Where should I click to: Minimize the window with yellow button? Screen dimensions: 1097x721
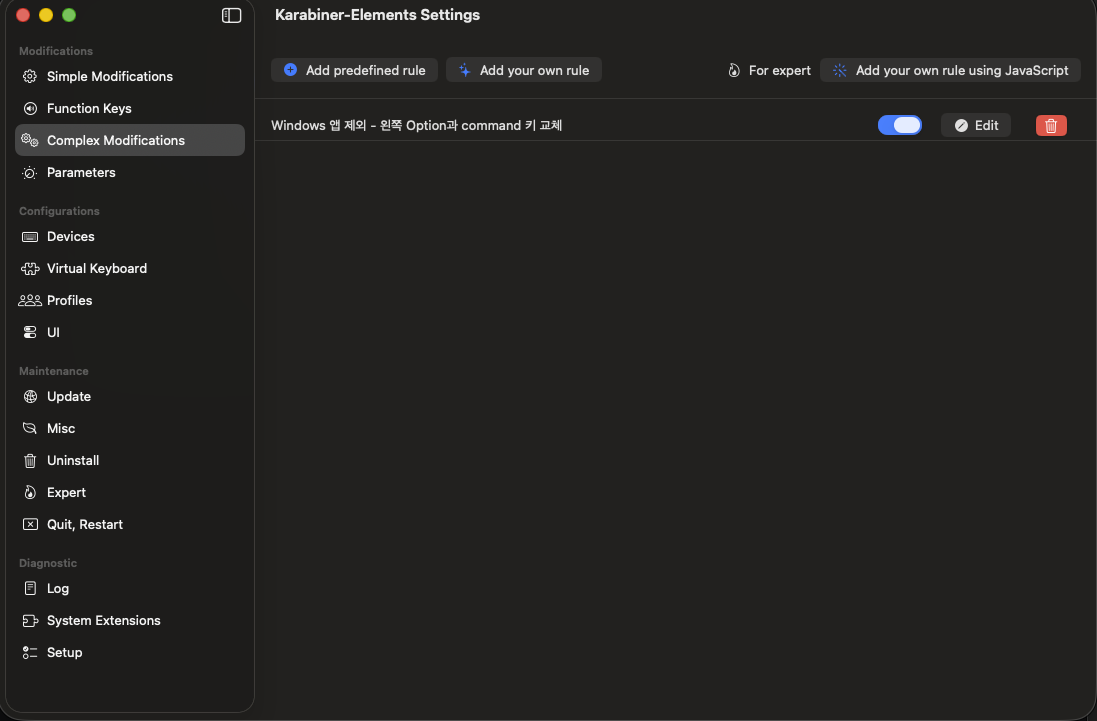pos(46,15)
